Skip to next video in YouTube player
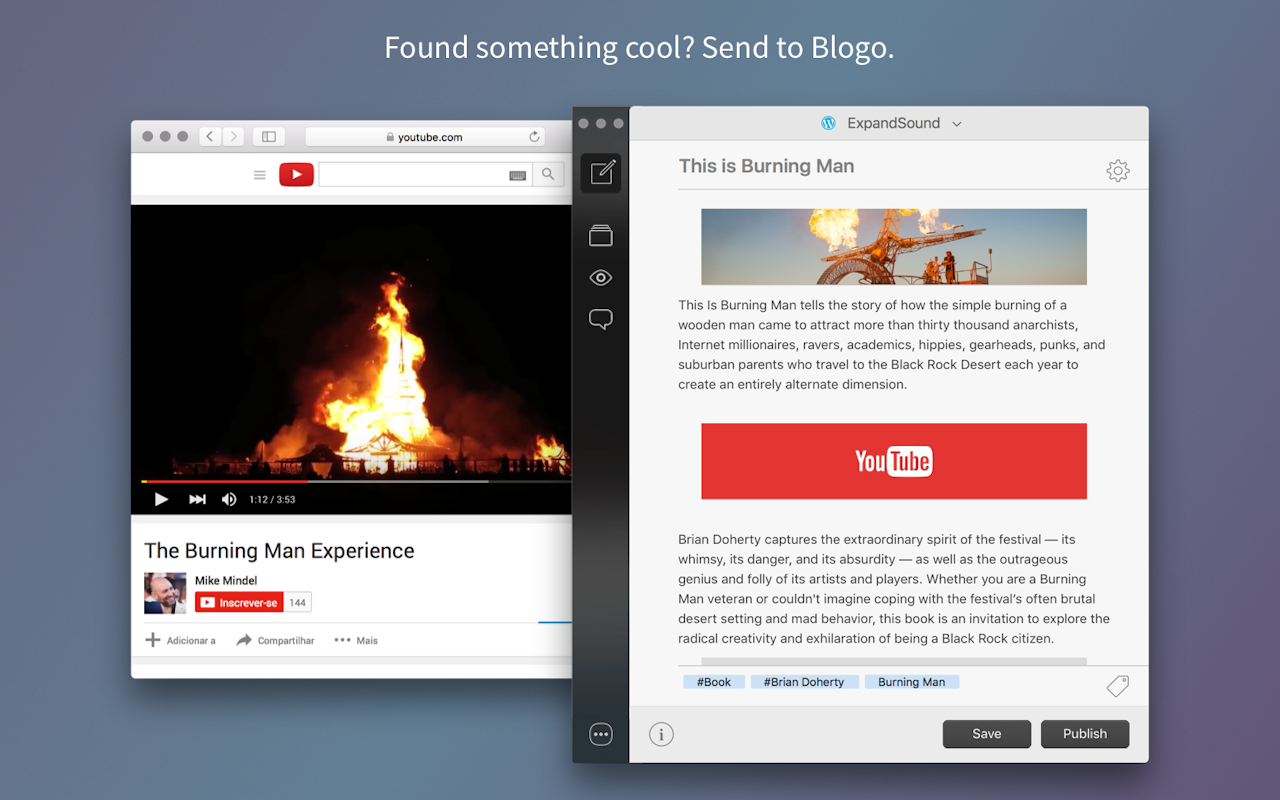This screenshot has width=1280, height=800. tap(197, 499)
